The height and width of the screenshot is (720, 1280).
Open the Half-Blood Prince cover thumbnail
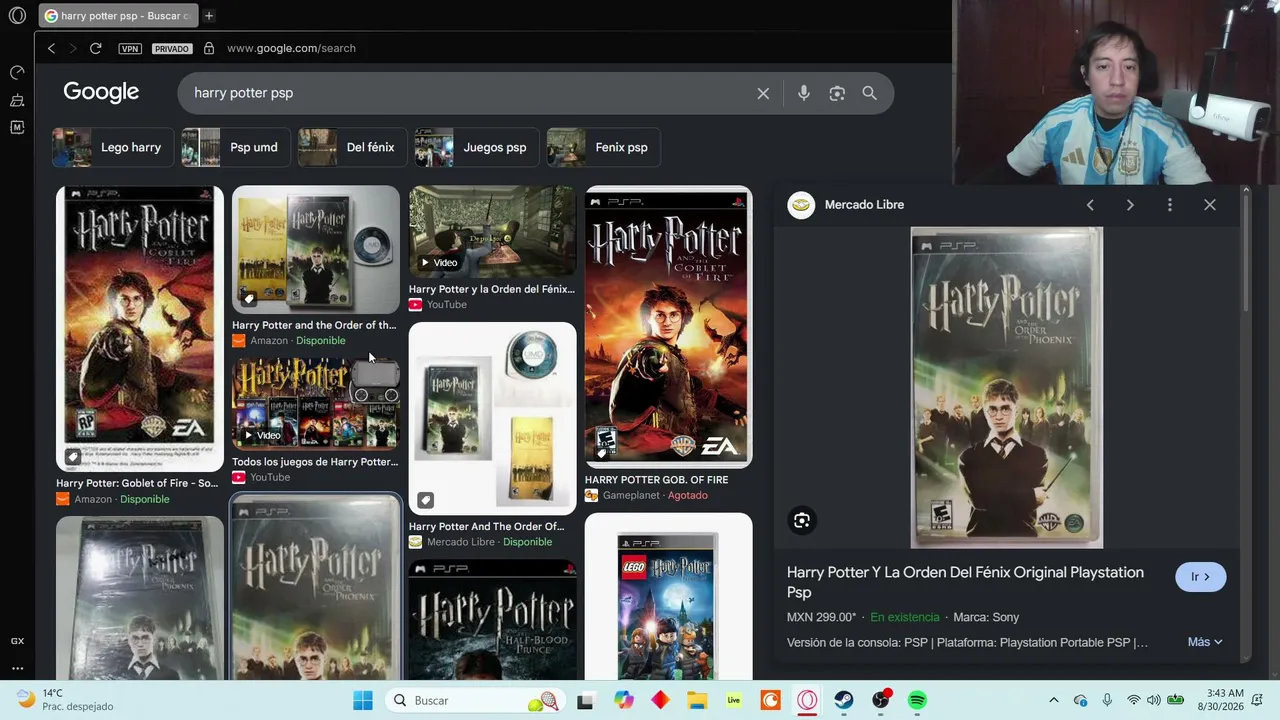492,620
